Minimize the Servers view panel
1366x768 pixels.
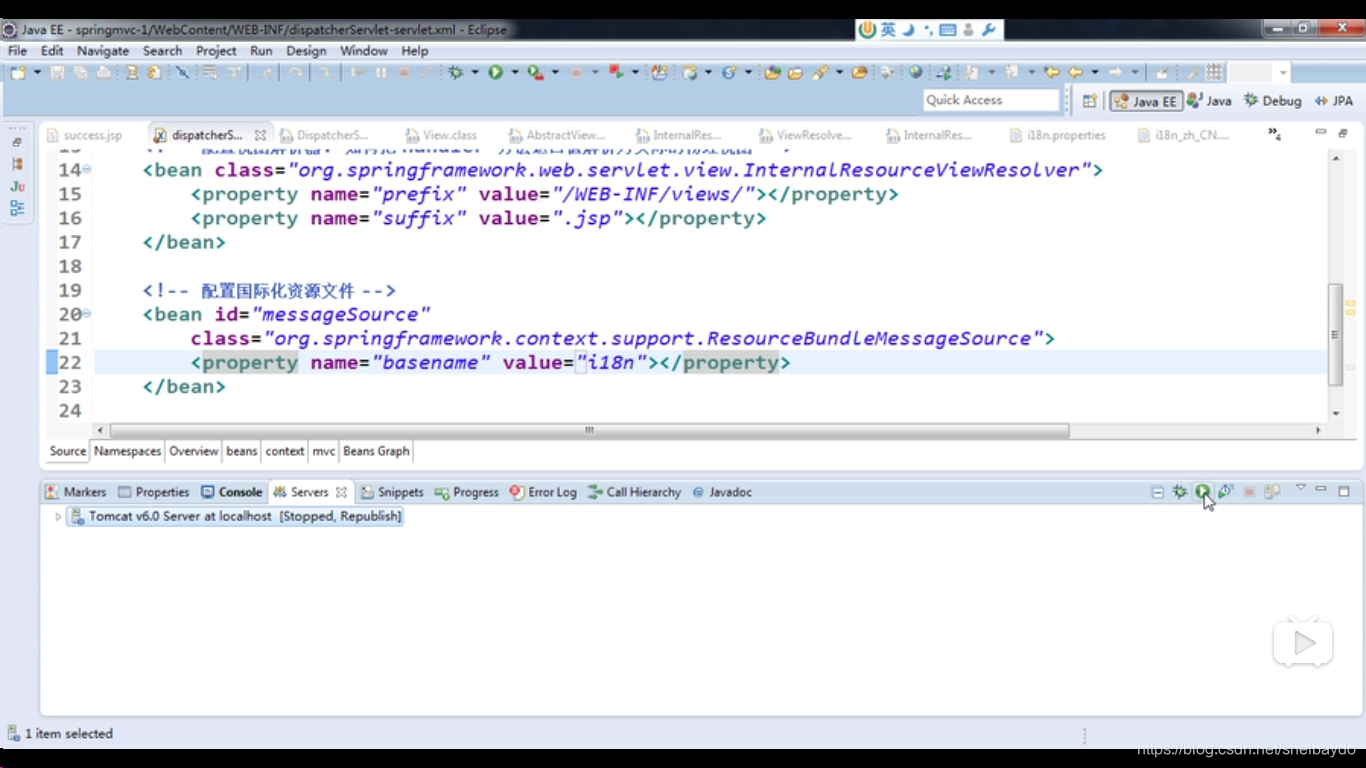pyautogui.click(x=1321, y=490)
